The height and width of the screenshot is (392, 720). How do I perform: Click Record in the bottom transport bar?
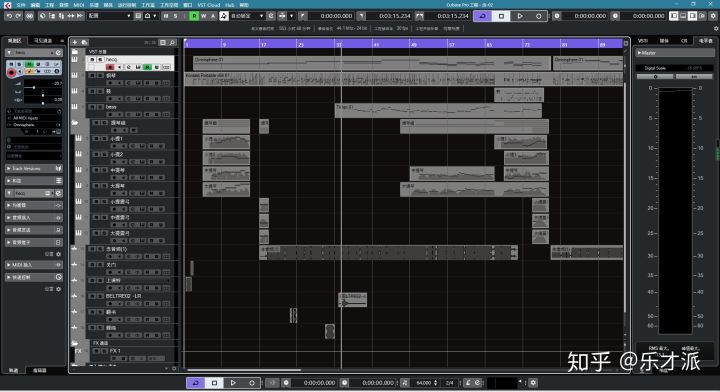[252, 382]
